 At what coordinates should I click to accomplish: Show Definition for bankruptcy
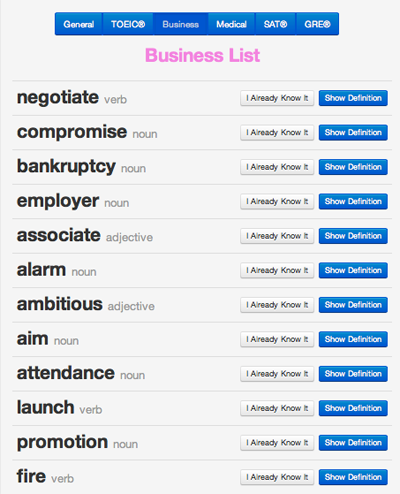point(353,167)
